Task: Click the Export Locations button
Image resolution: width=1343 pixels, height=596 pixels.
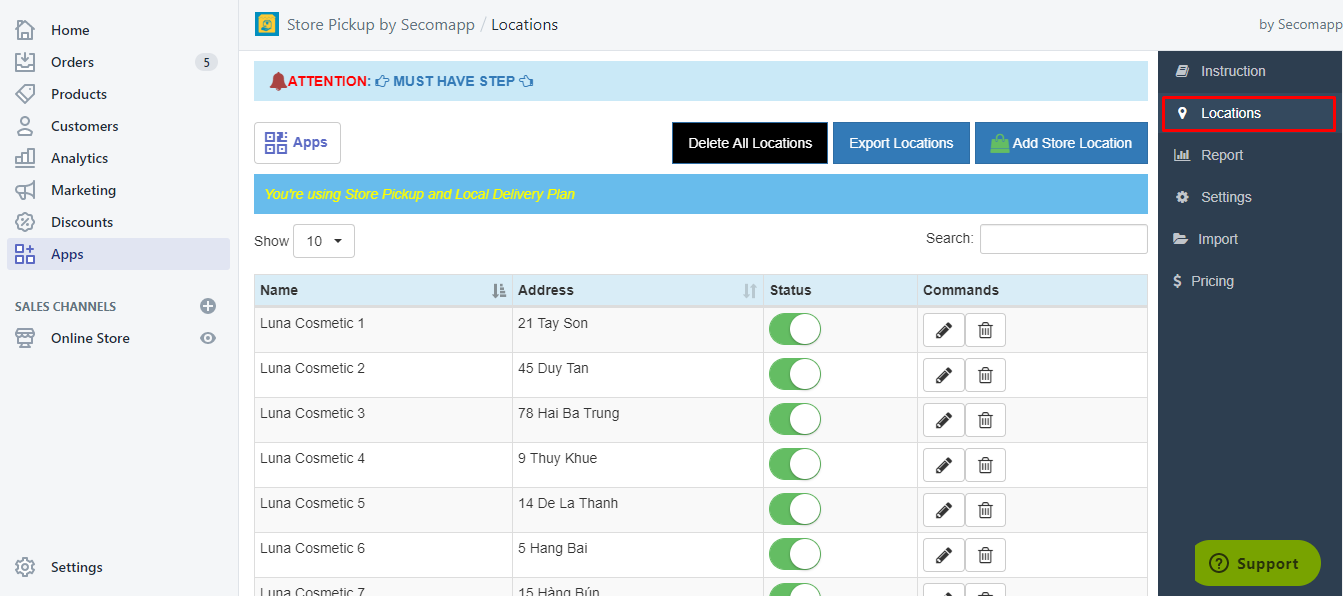Action: point(901,143)
